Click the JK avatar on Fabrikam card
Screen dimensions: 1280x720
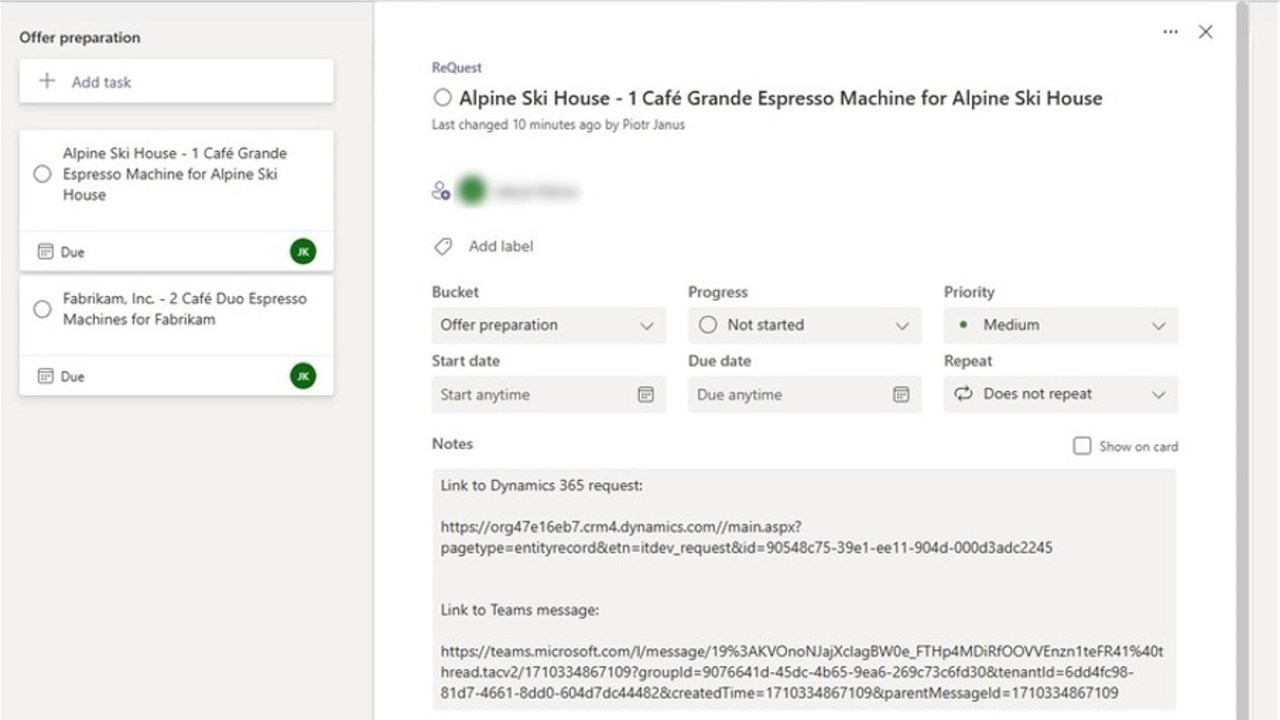pos(303,376)
